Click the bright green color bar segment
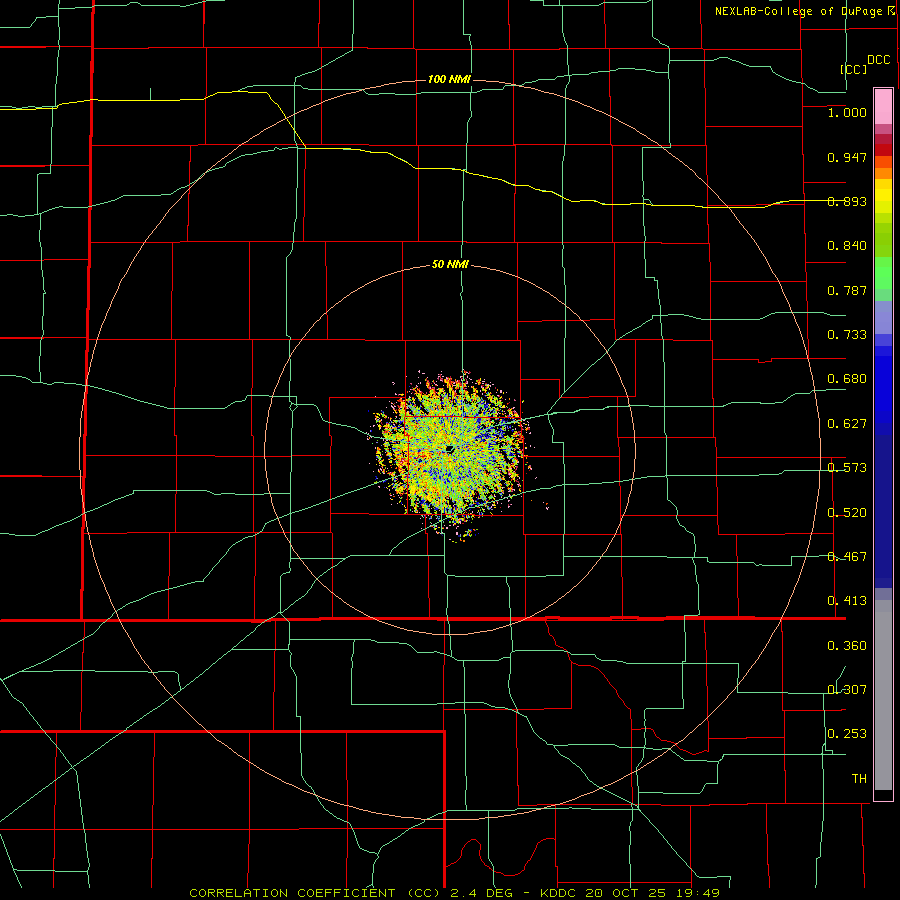 (883, 273)
